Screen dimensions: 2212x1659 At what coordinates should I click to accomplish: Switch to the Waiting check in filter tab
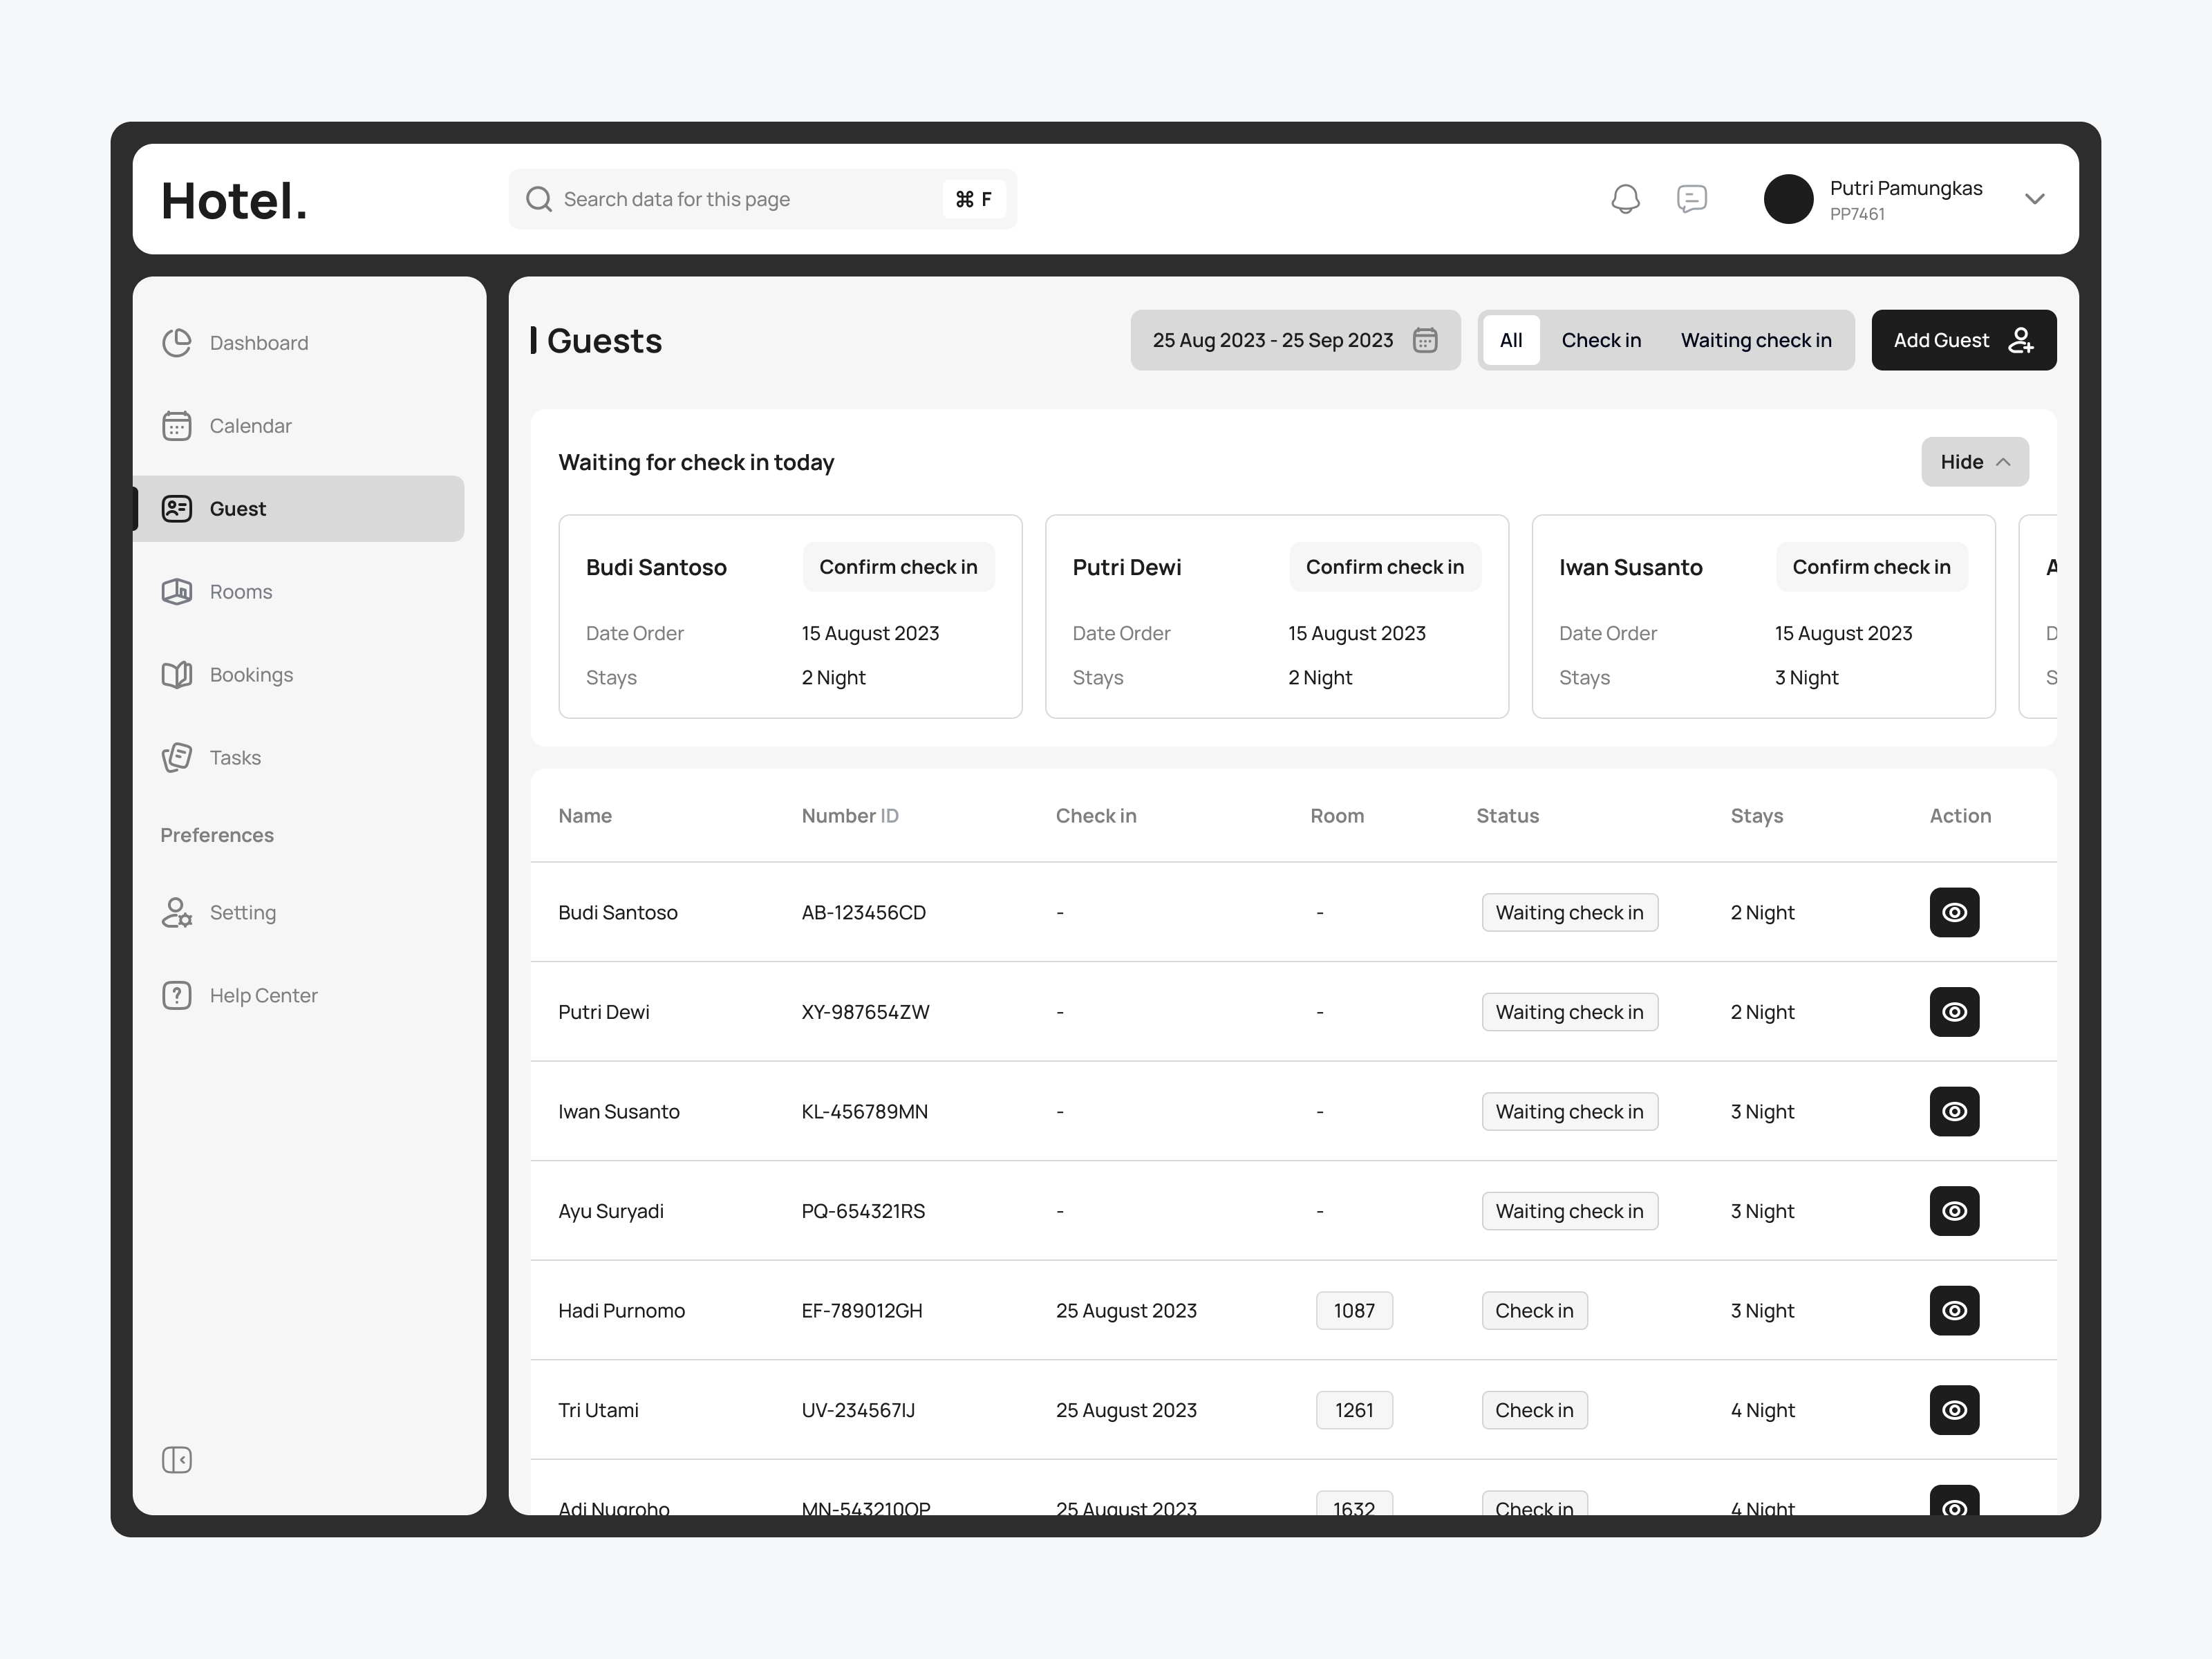[x=1756, y=340]
